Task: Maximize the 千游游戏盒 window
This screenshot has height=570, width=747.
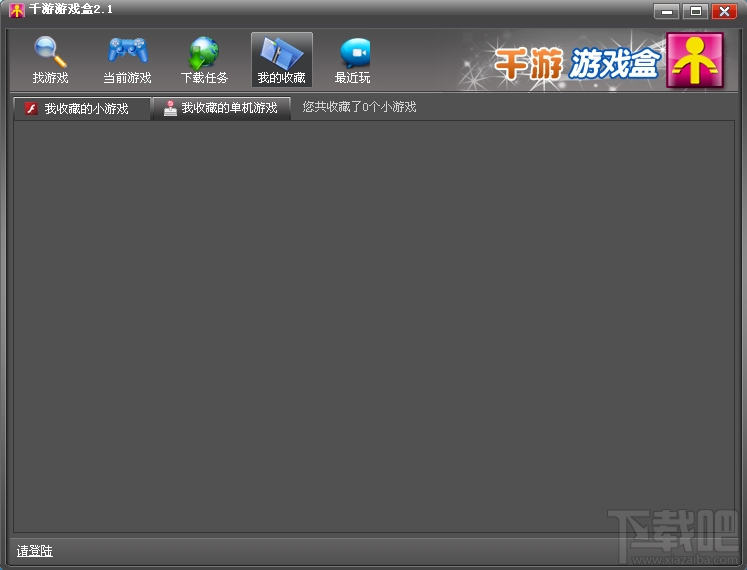Action: [696, 11]
